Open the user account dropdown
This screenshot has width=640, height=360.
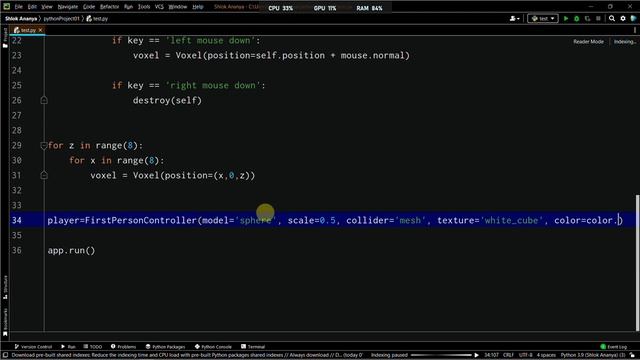coord(515,18)
